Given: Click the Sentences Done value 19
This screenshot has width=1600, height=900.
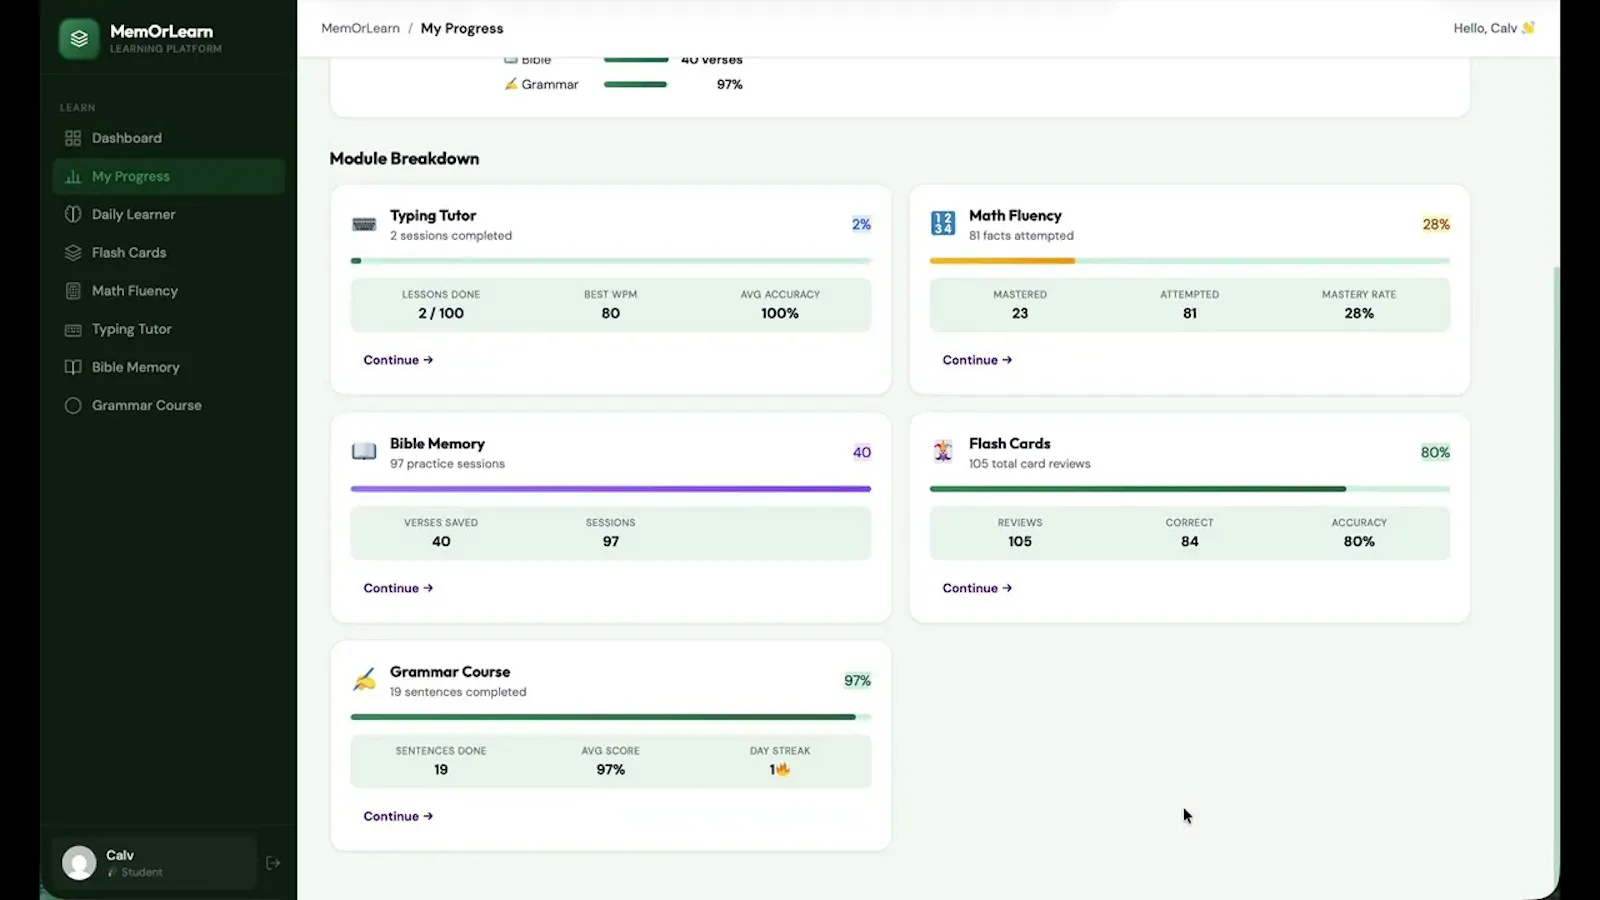Looking at the screenshot, I should click(441, 769).
